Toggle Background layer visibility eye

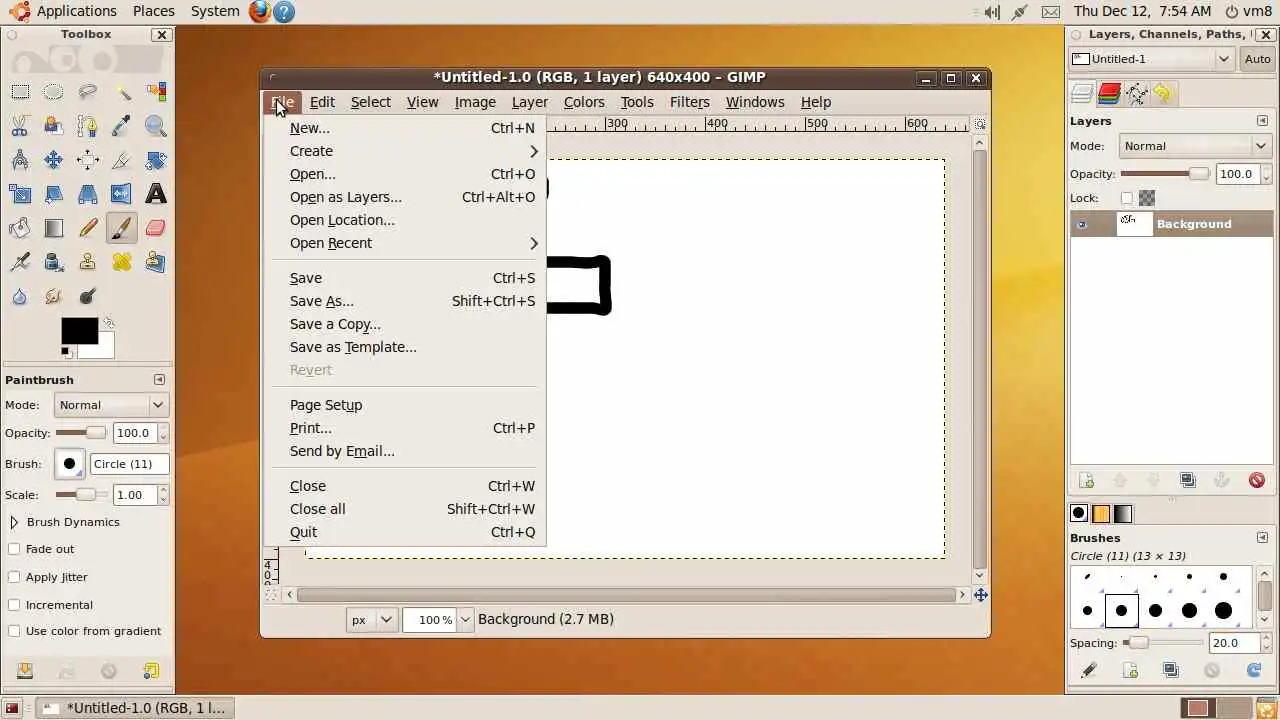1081,224
